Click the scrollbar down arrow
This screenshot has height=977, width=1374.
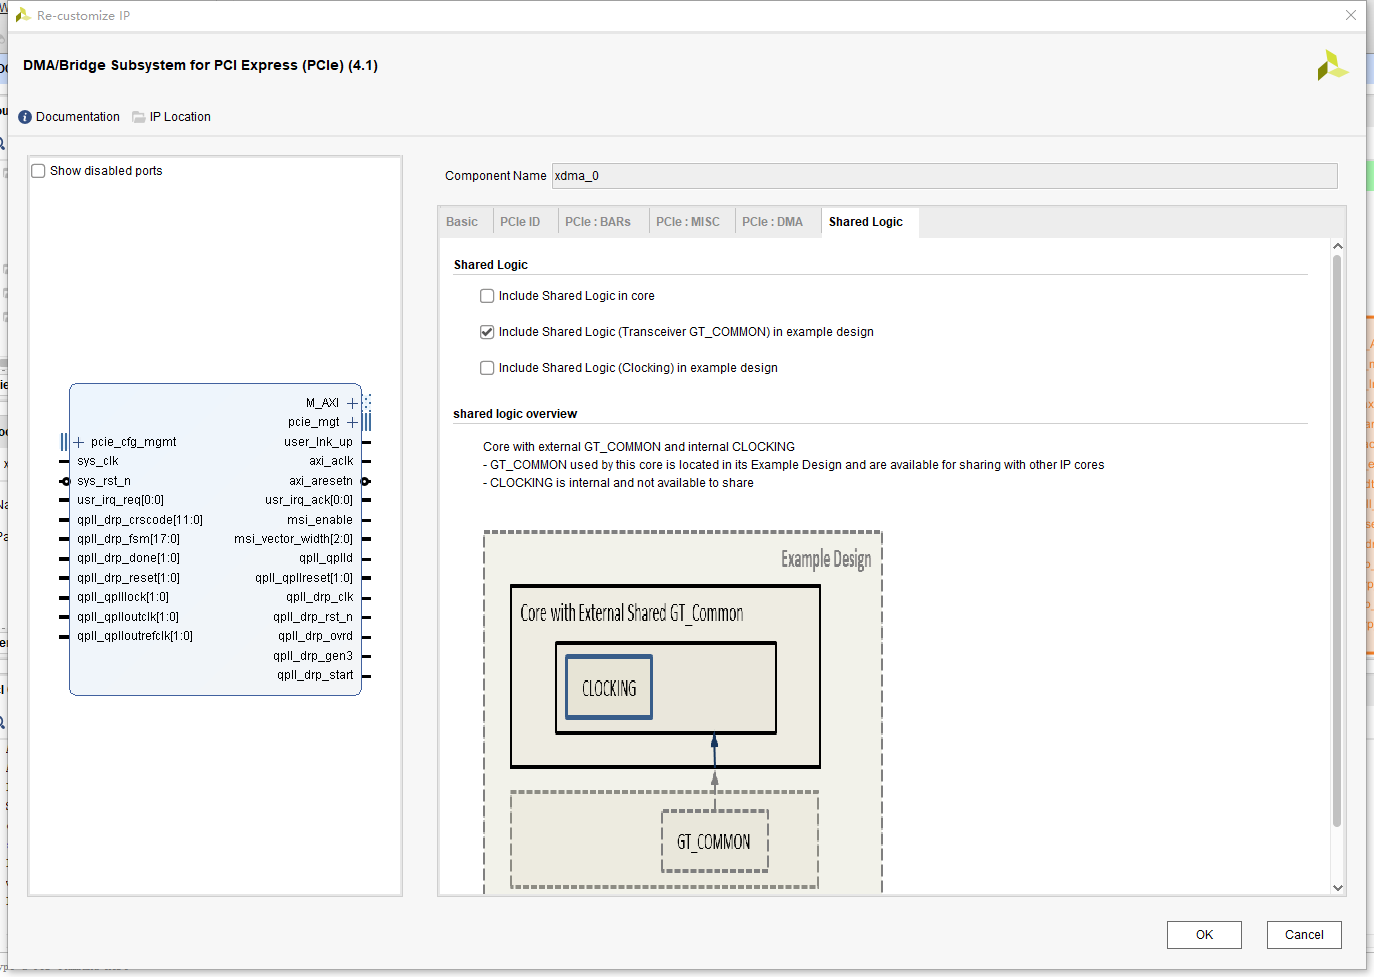(x=1338, y=887)
